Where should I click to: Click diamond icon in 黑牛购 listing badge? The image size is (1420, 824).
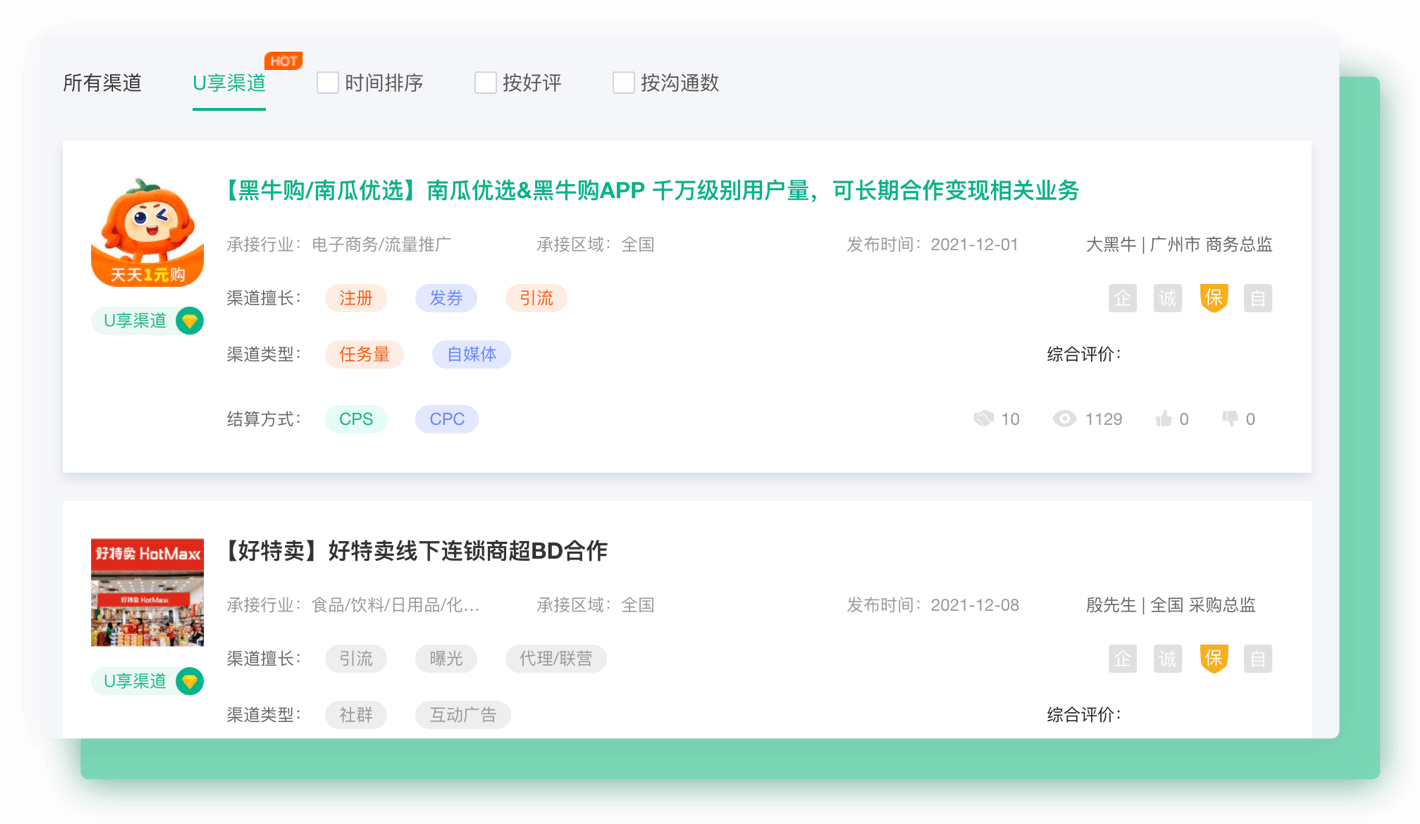(190, 321)
